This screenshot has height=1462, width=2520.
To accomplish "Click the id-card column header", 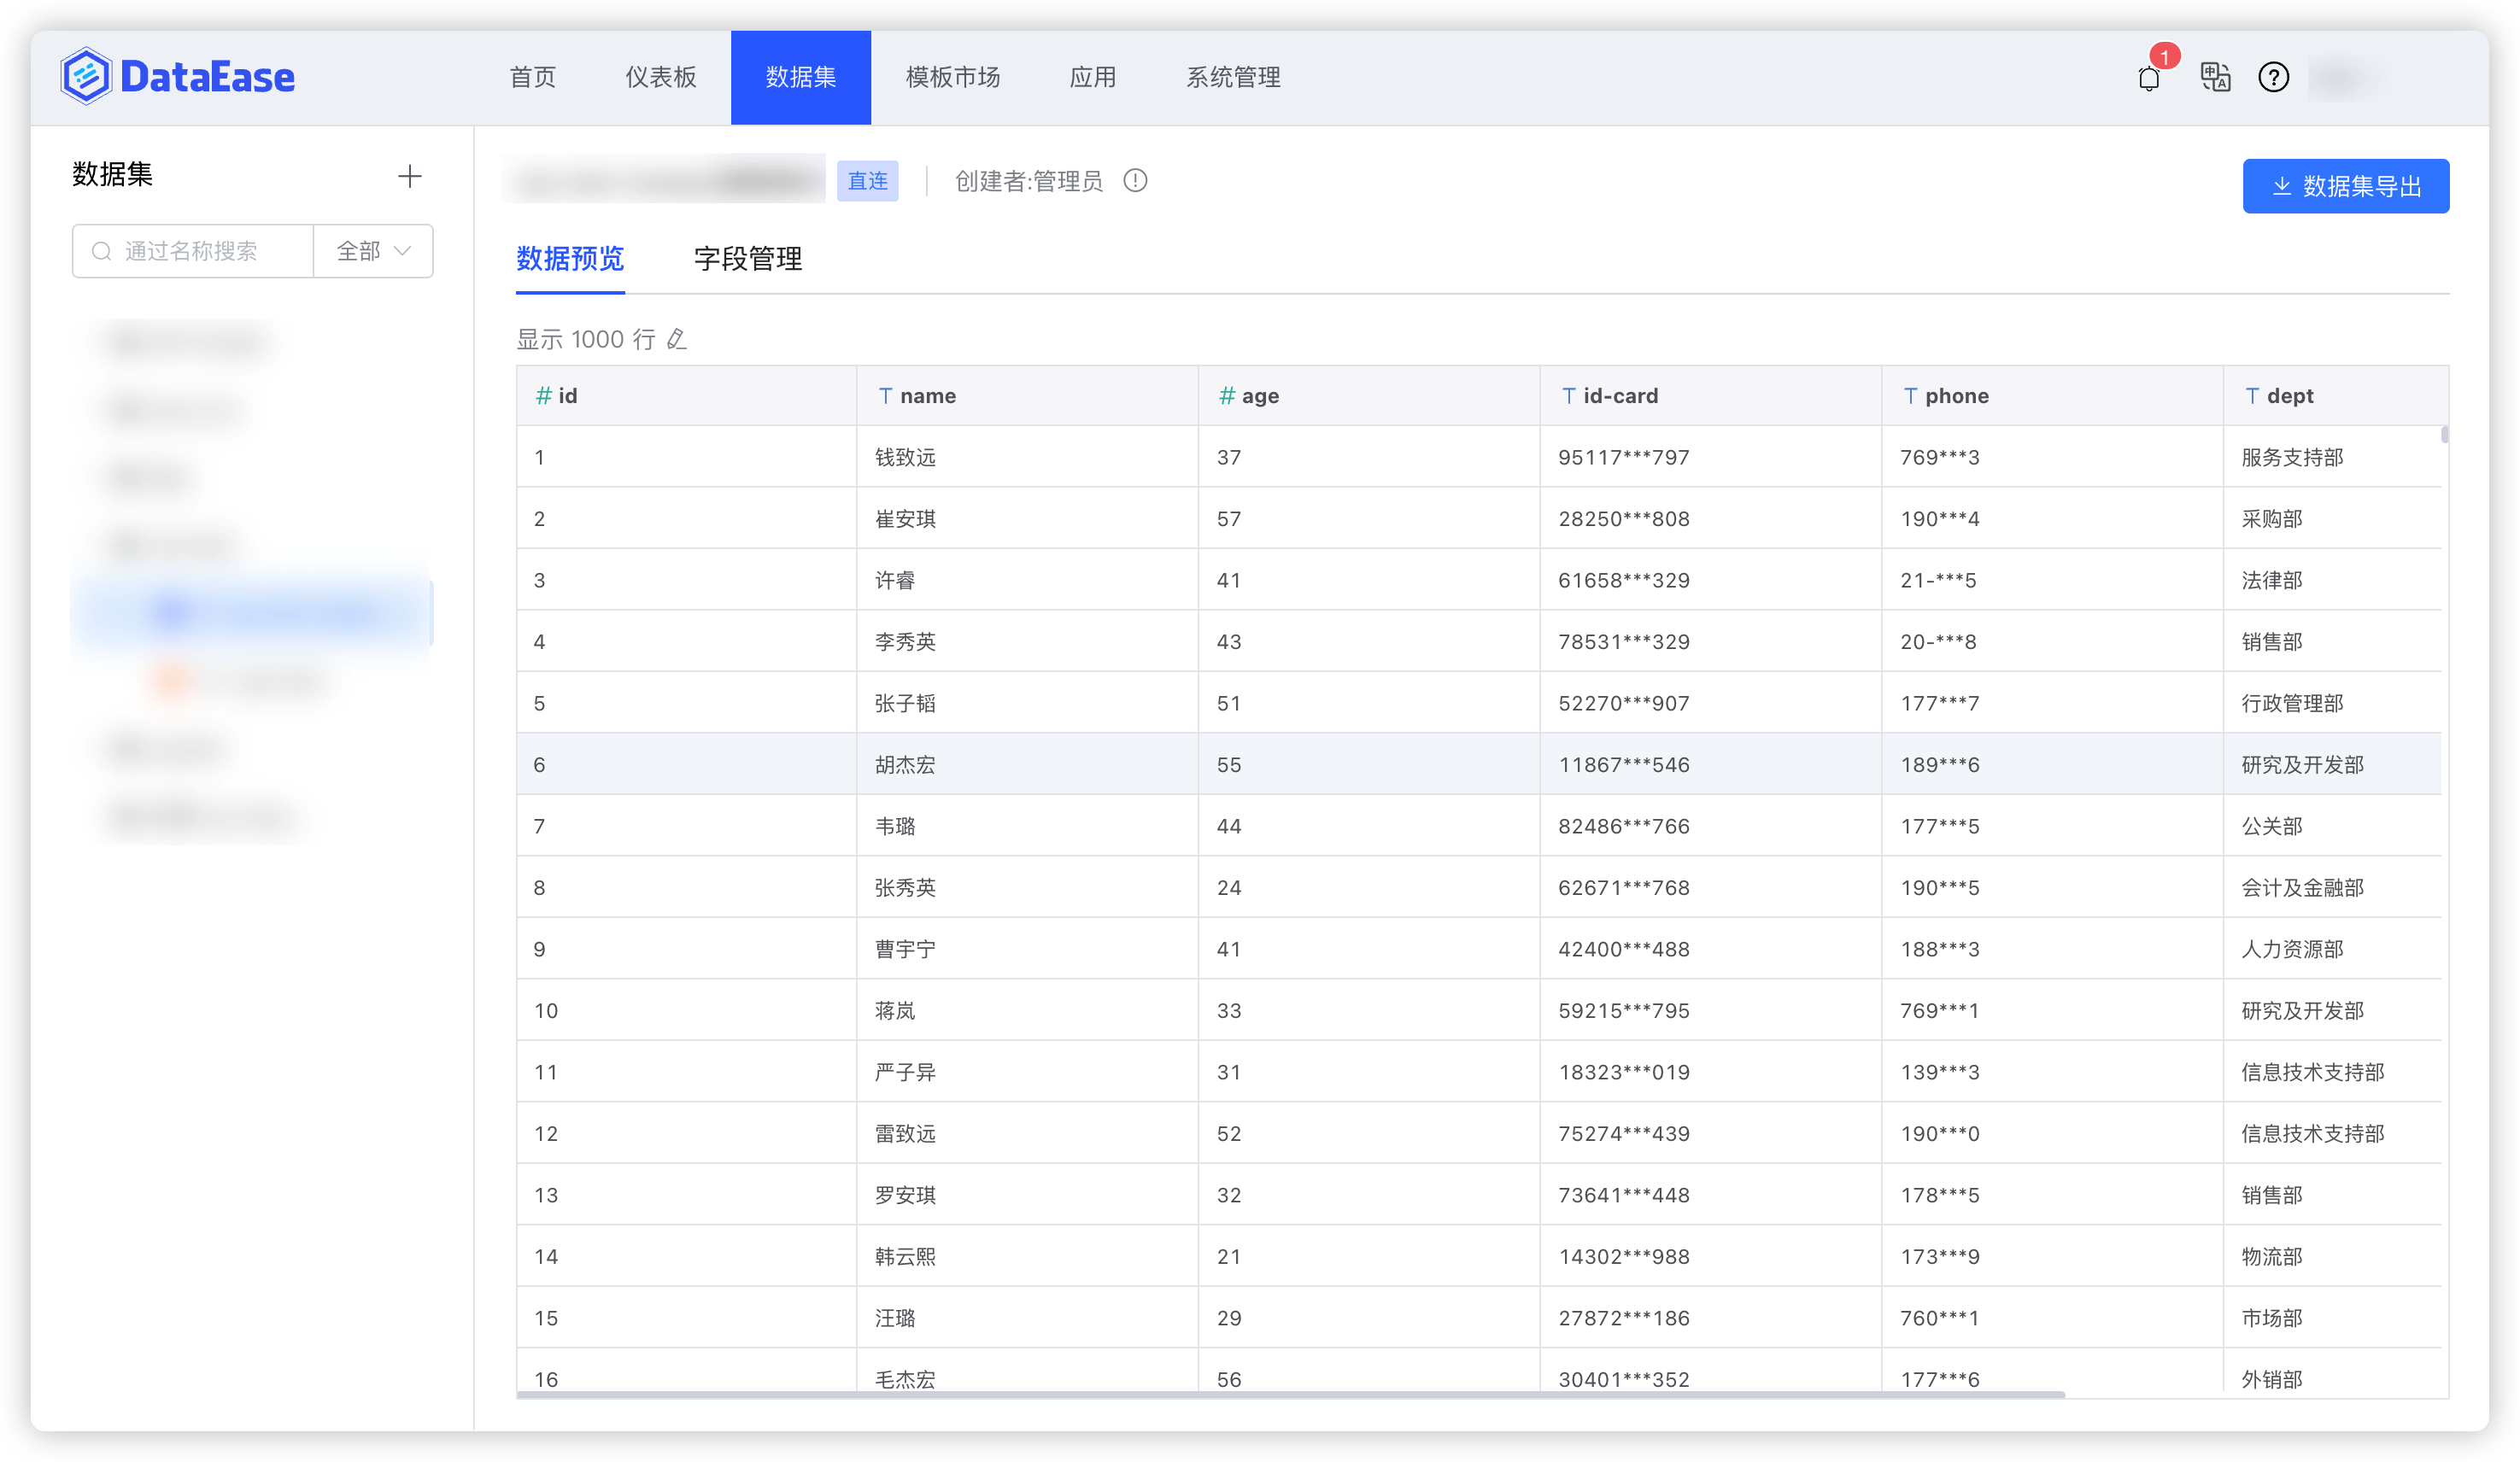I will point(1619,396).
